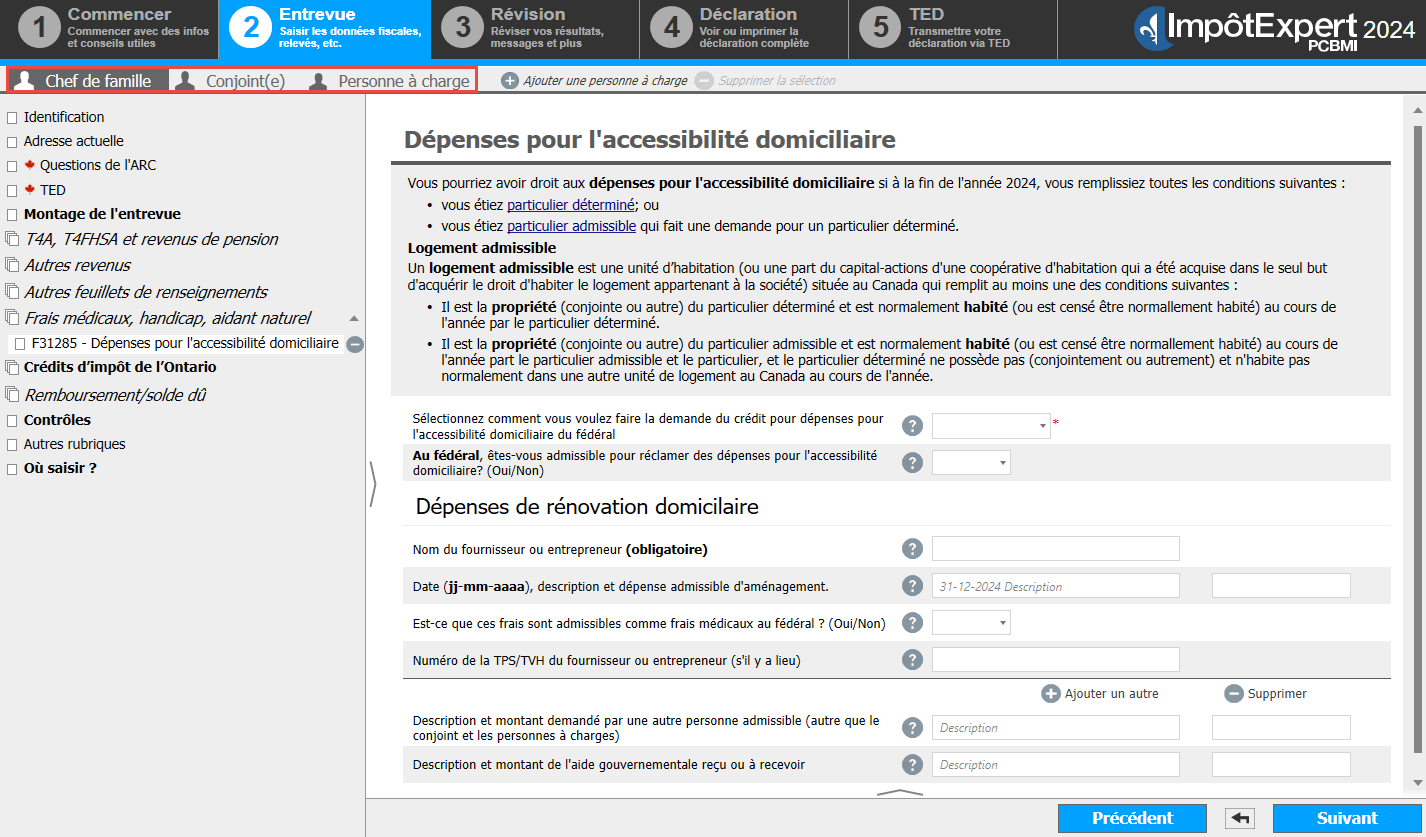
Task: Click the government assistance amount field
Action: (x=1281, y=765)
